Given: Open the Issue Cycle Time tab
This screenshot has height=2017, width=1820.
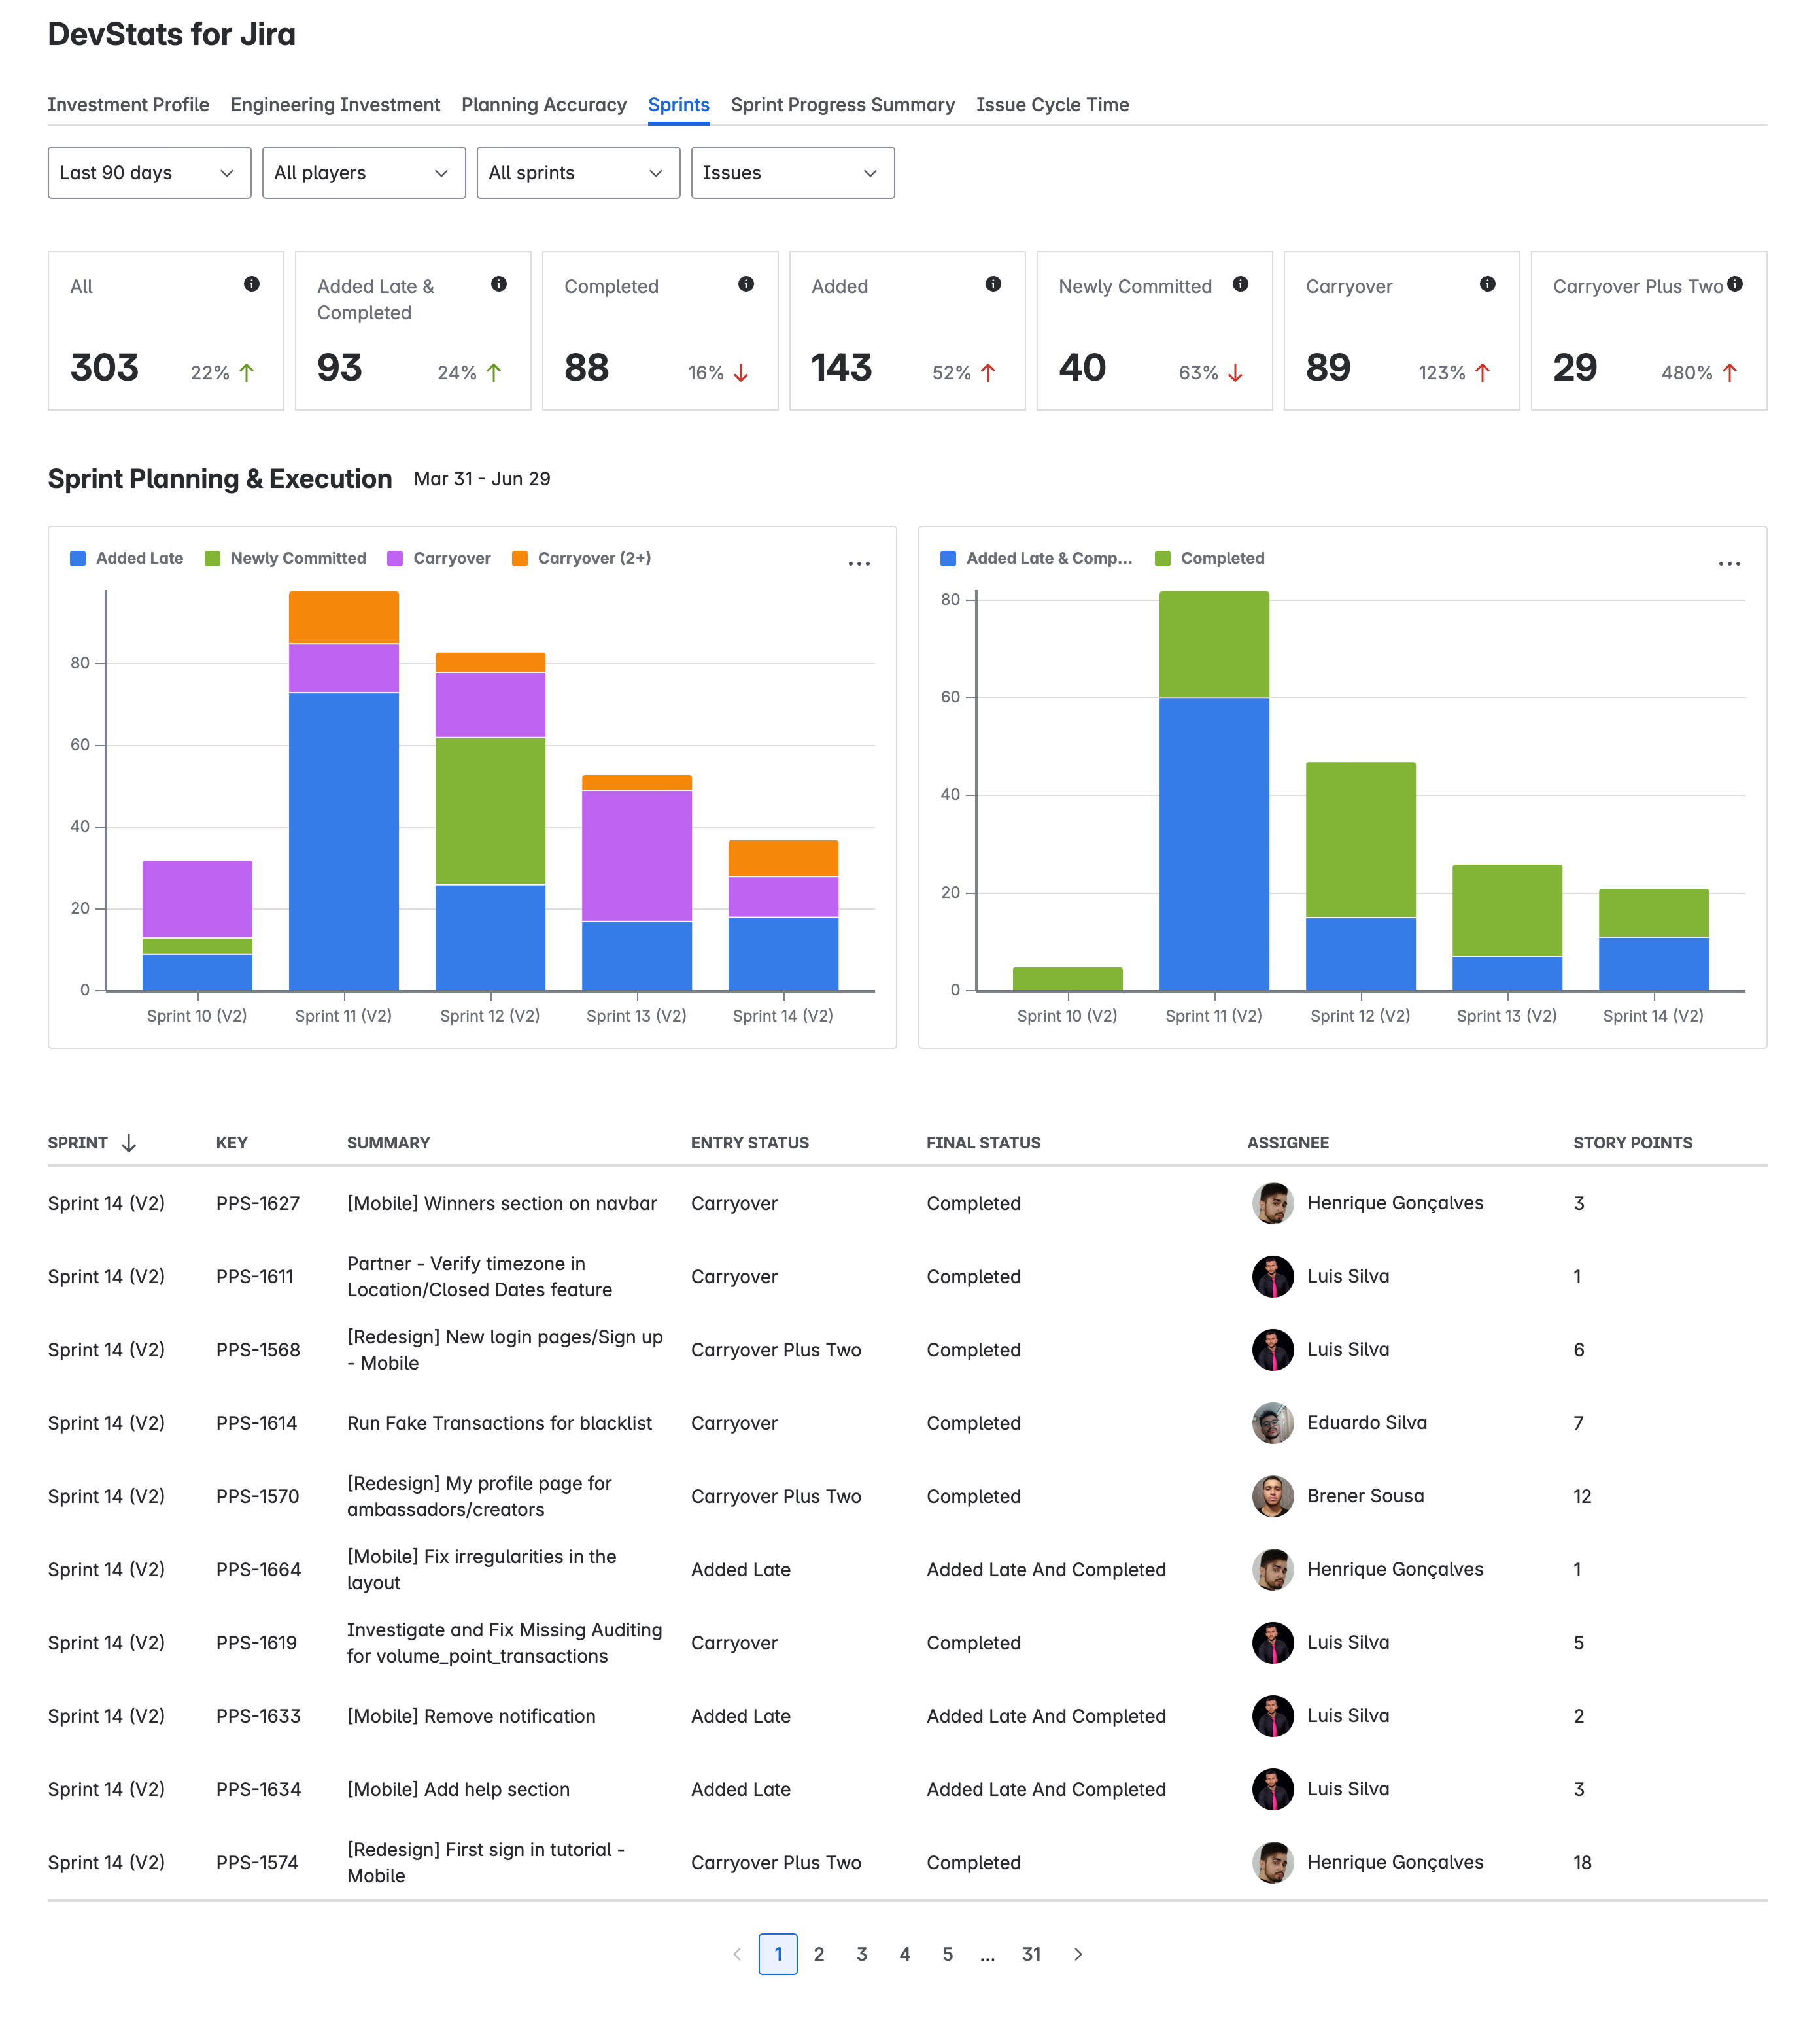Looking at the screenshot, I should pyautogui.click(x=1052, y=104).
